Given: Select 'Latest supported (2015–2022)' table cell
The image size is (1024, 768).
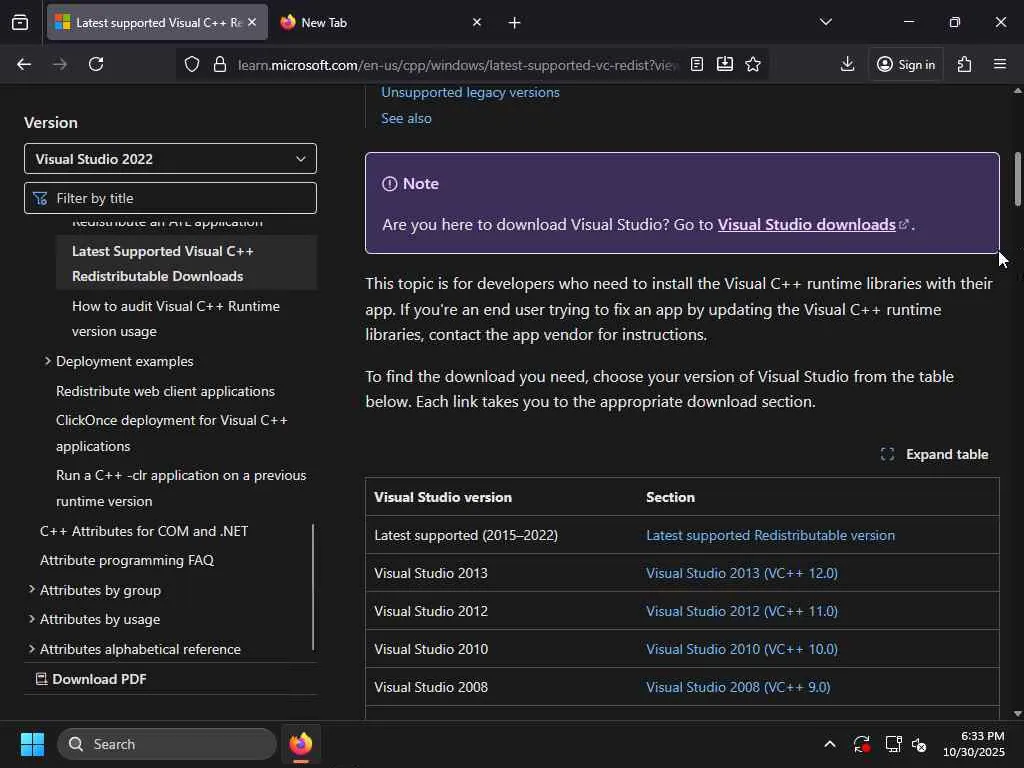Looking at the screenshot, I should [x=501, y=535].
